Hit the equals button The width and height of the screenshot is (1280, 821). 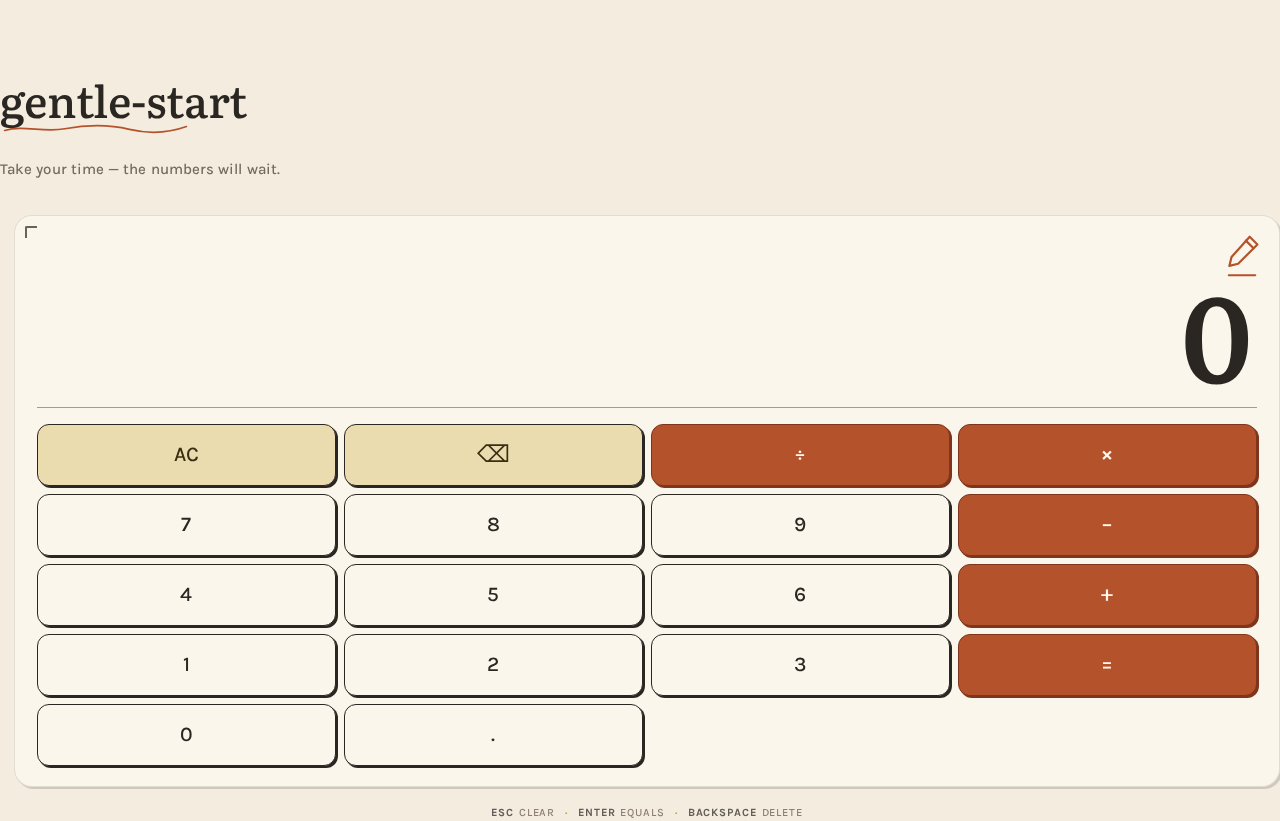pyautogui.click(x=1107, y=664)
